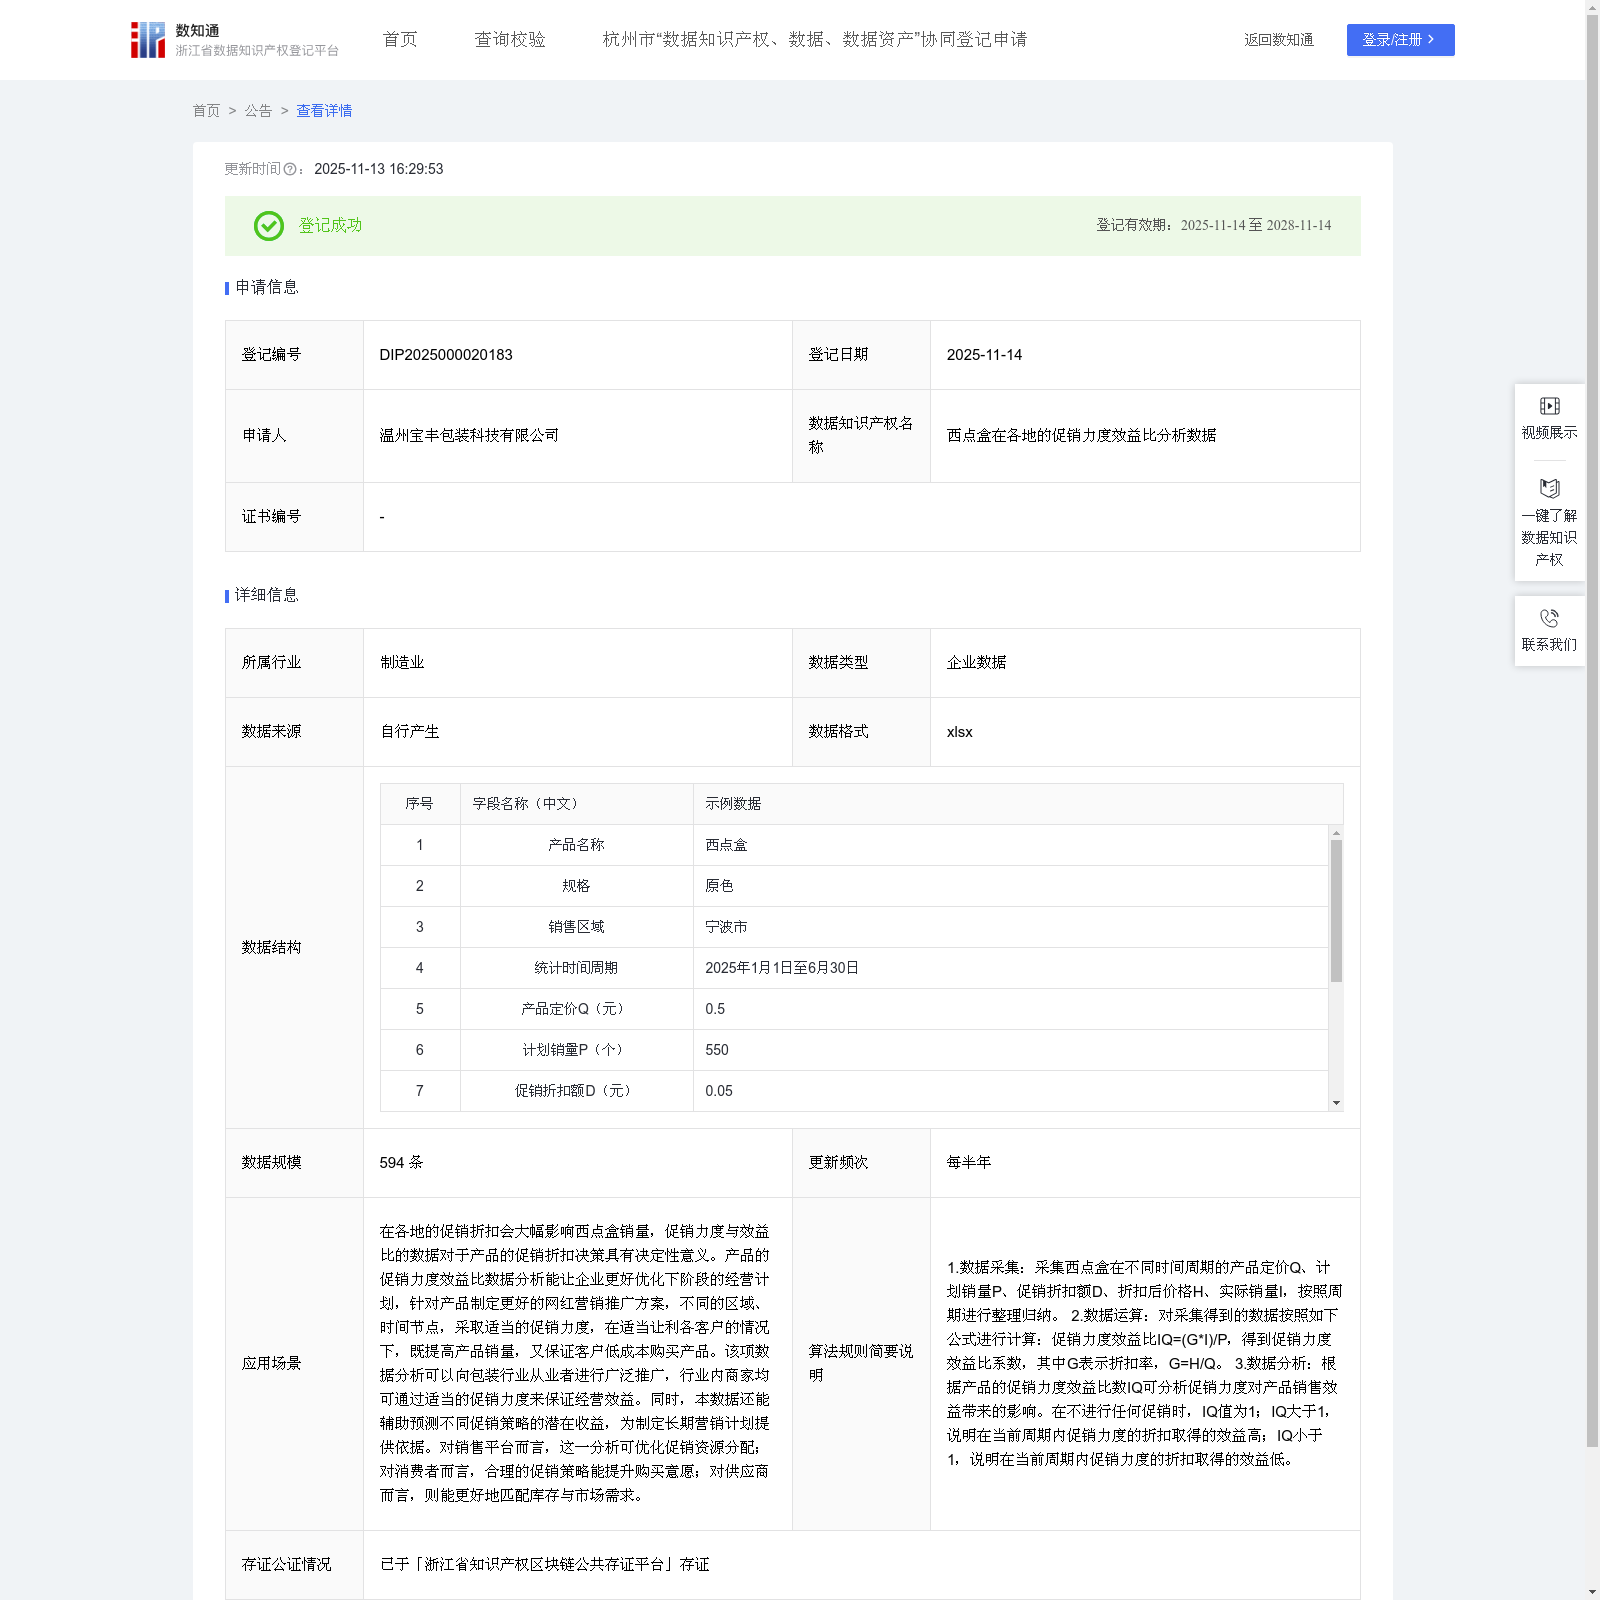The height and width of the screenshot is (1600, 1600).
Task: Open 一键了解数据知识产权 sidebar icon
Action: 1549,489
